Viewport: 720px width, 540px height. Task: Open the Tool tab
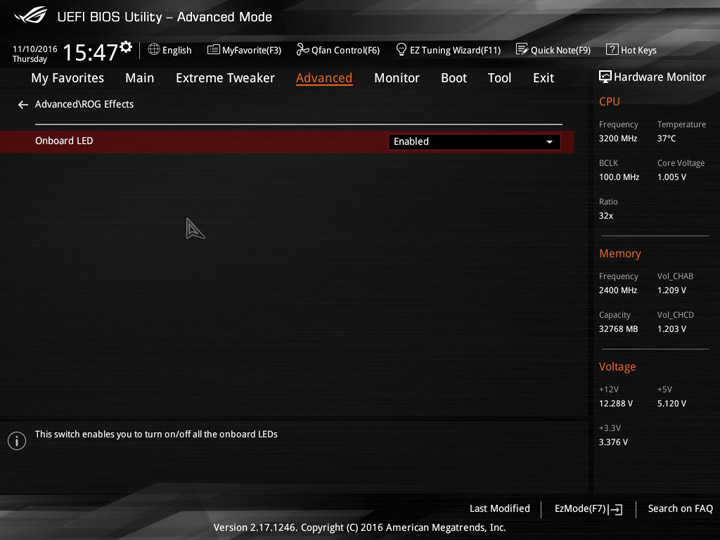[x=500, y=78]
